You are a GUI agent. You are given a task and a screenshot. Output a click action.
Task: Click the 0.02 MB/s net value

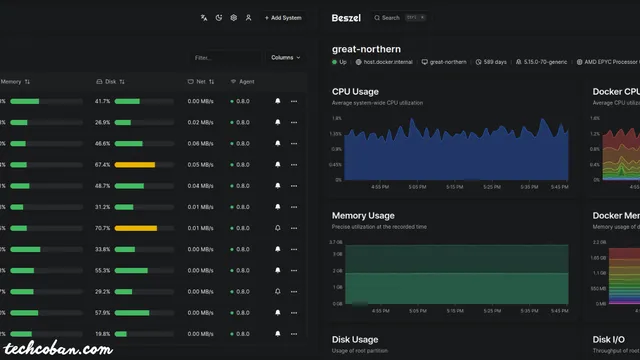pos(200,122)
